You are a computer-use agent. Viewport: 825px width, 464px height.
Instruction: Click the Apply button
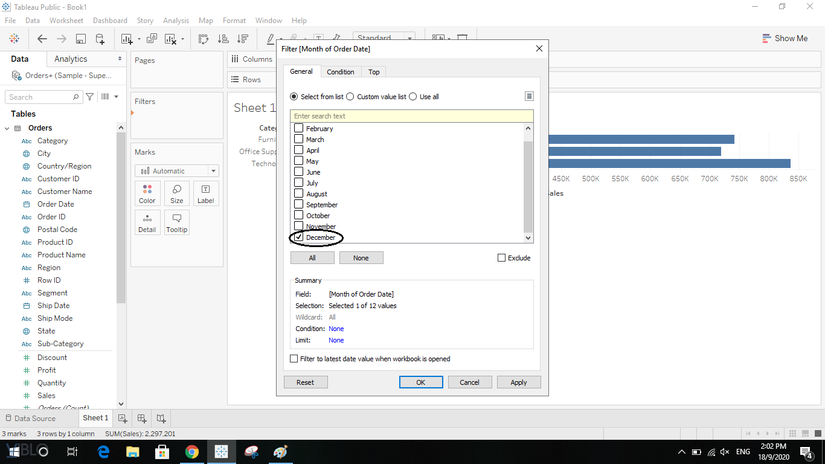coord(518,382)
